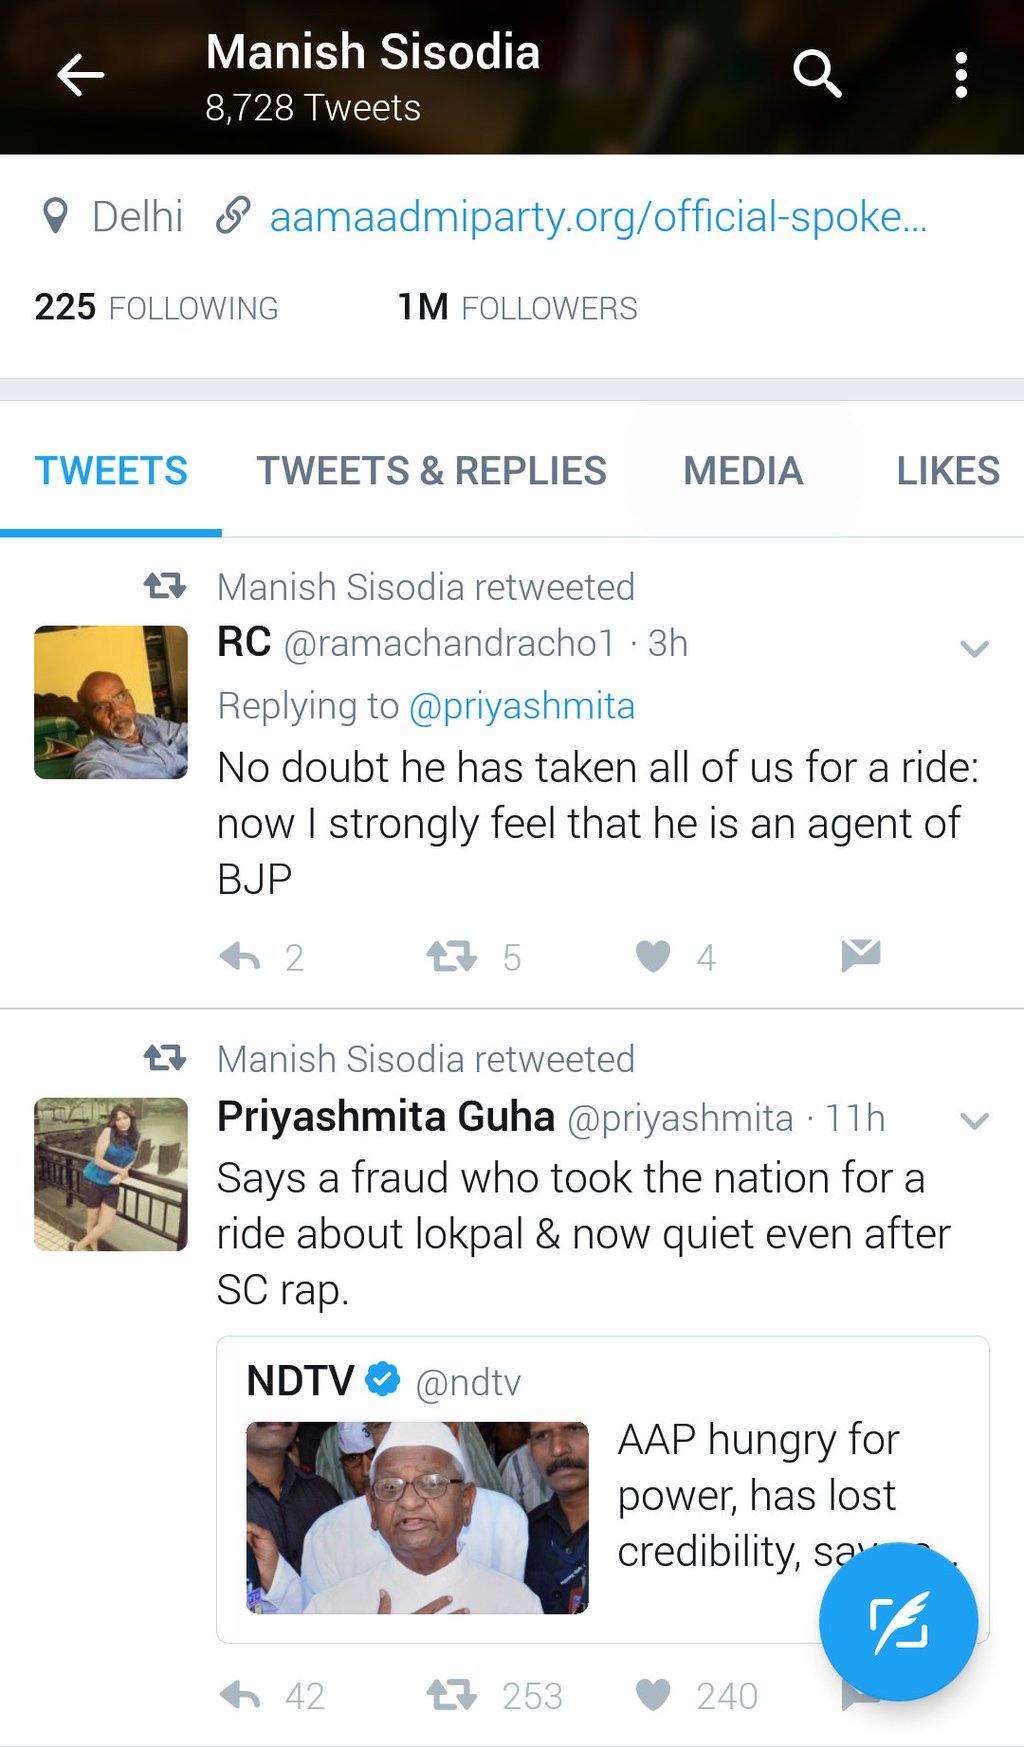The width and height of the screenshot is (1024, 1747).
Task: Retweet RC's tweet about BJP
Action: [x=452, y=957]
